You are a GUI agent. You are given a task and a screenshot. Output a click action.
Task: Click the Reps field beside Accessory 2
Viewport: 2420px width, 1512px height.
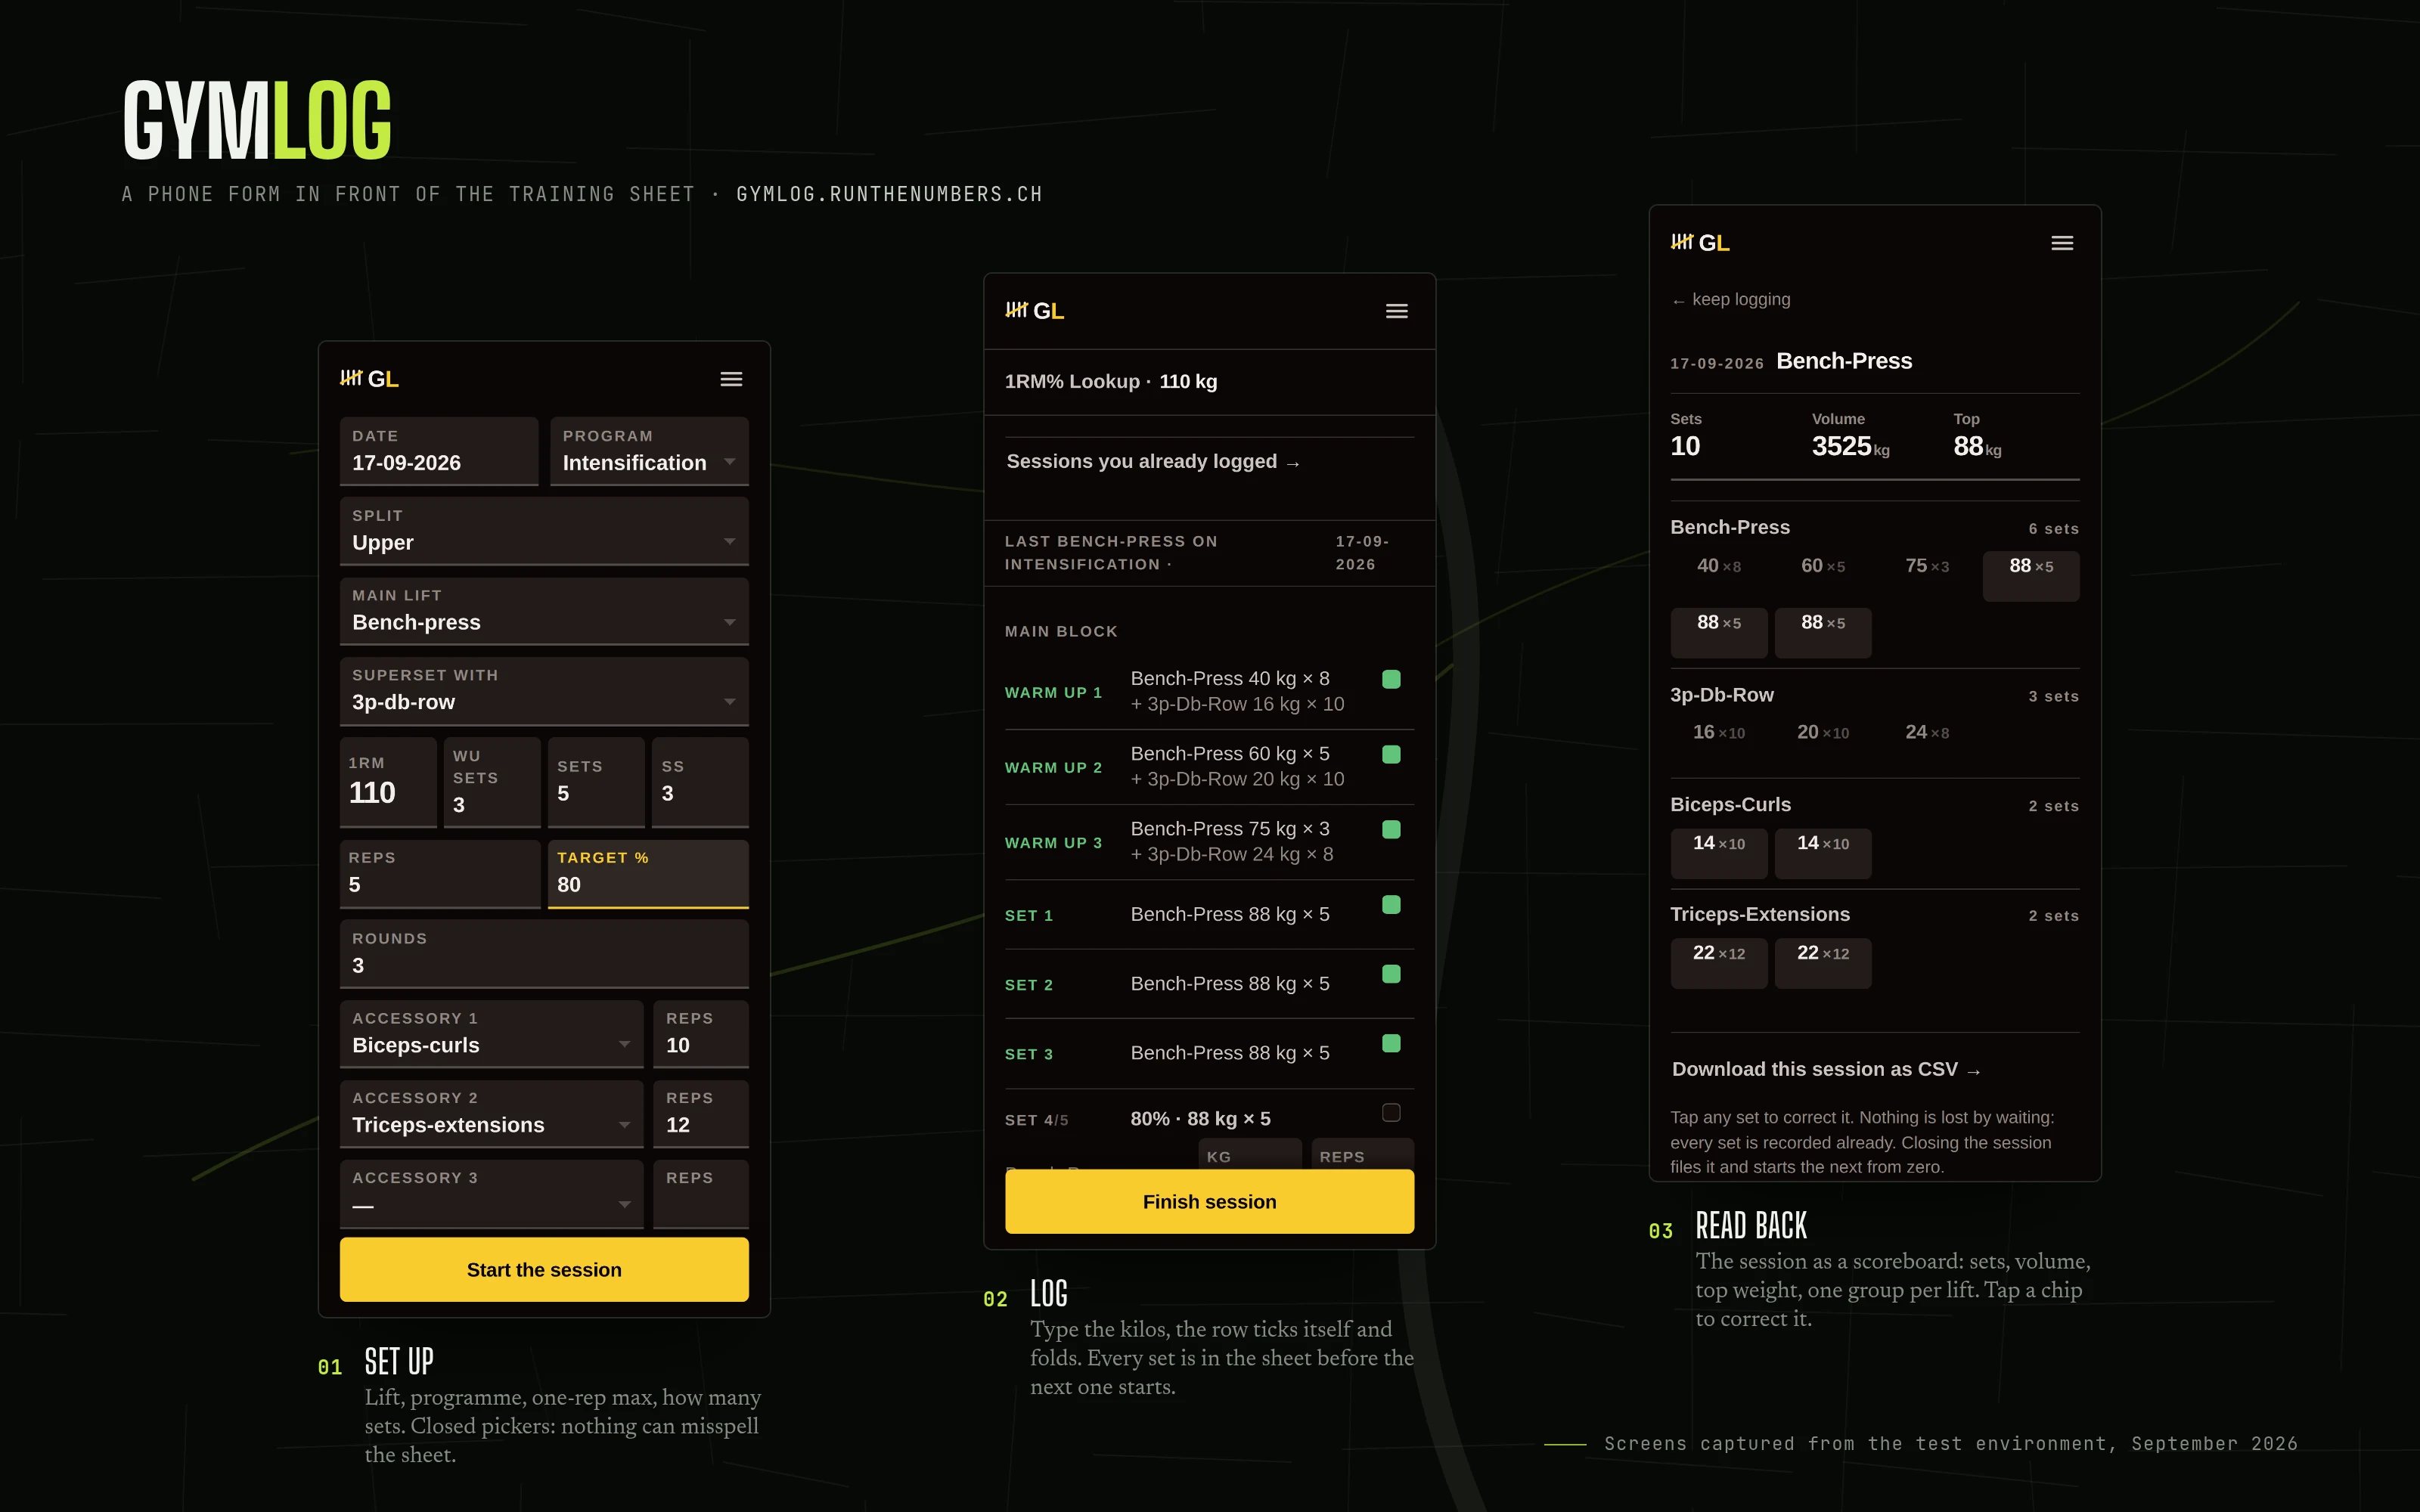tap(701, 1114)
